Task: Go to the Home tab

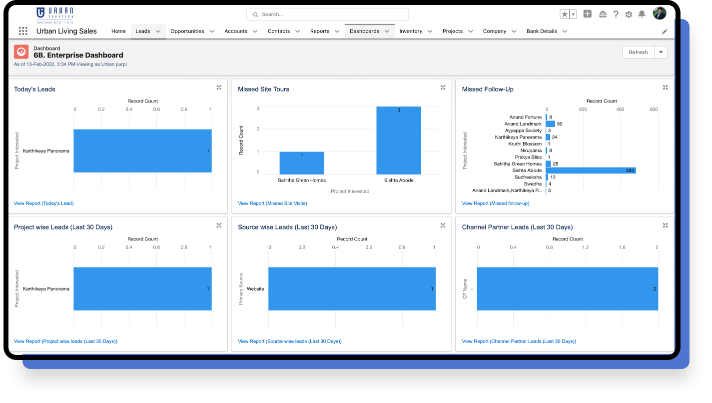Action: pyautogui.click(x=119, y=31)
